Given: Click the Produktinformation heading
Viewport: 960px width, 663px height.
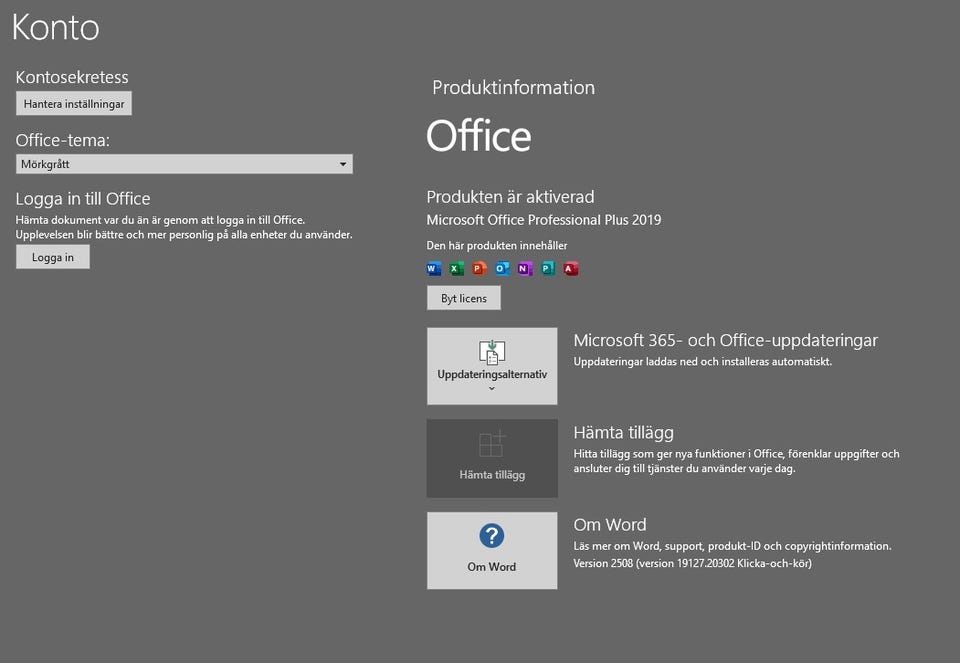Looking at the screenshot, I should 514,88.
